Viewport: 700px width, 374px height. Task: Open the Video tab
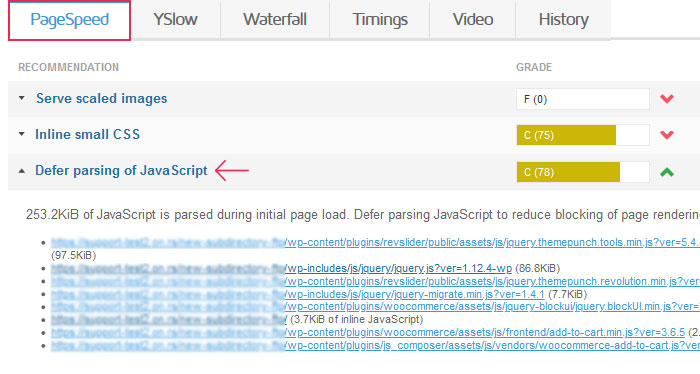coord(473,20)
